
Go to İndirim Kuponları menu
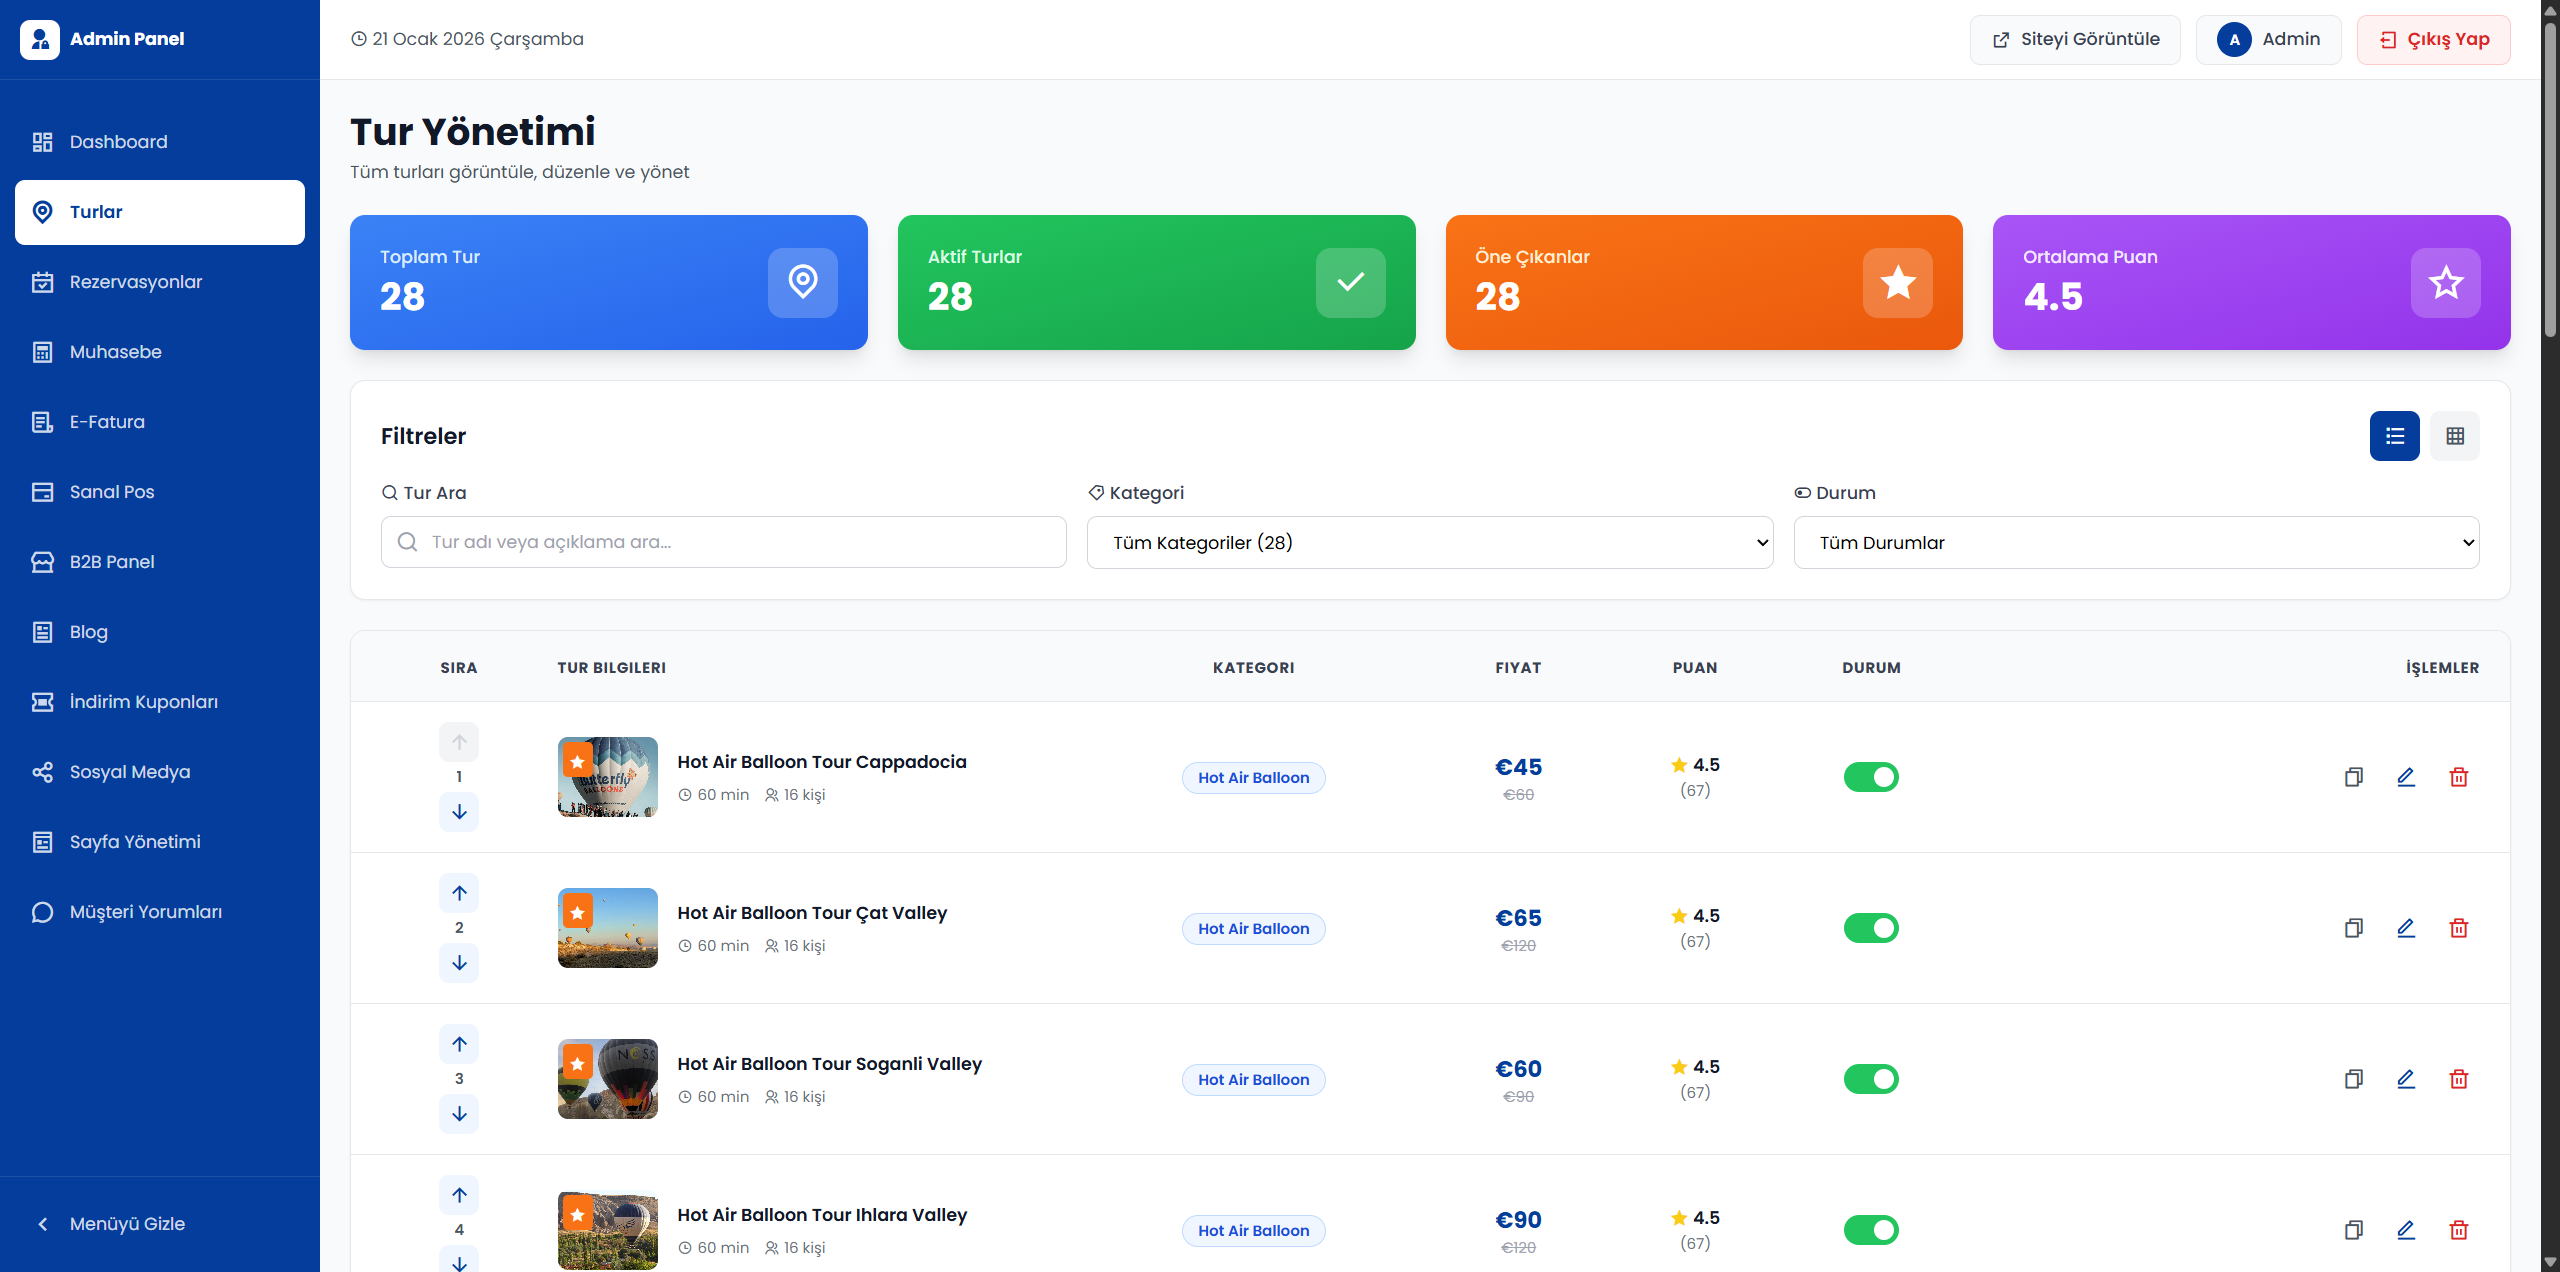pyautogui.click(x=143, y=702)
